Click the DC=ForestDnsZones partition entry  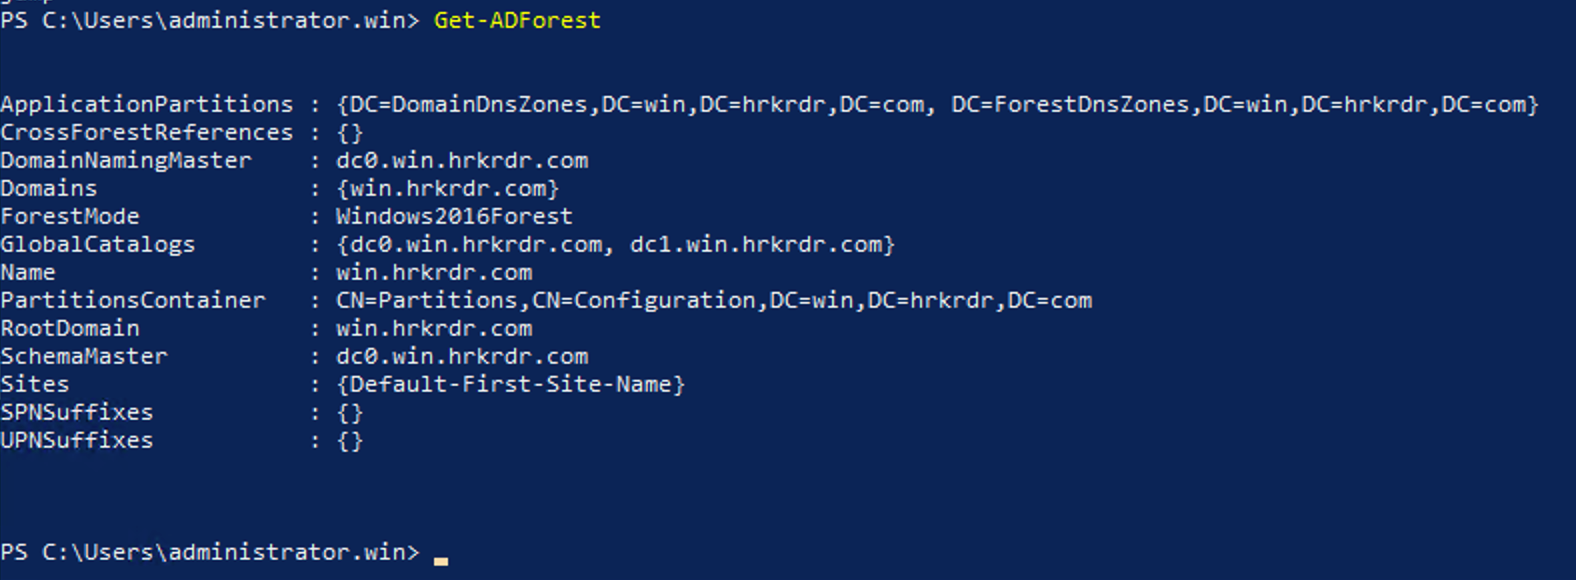1244,104
